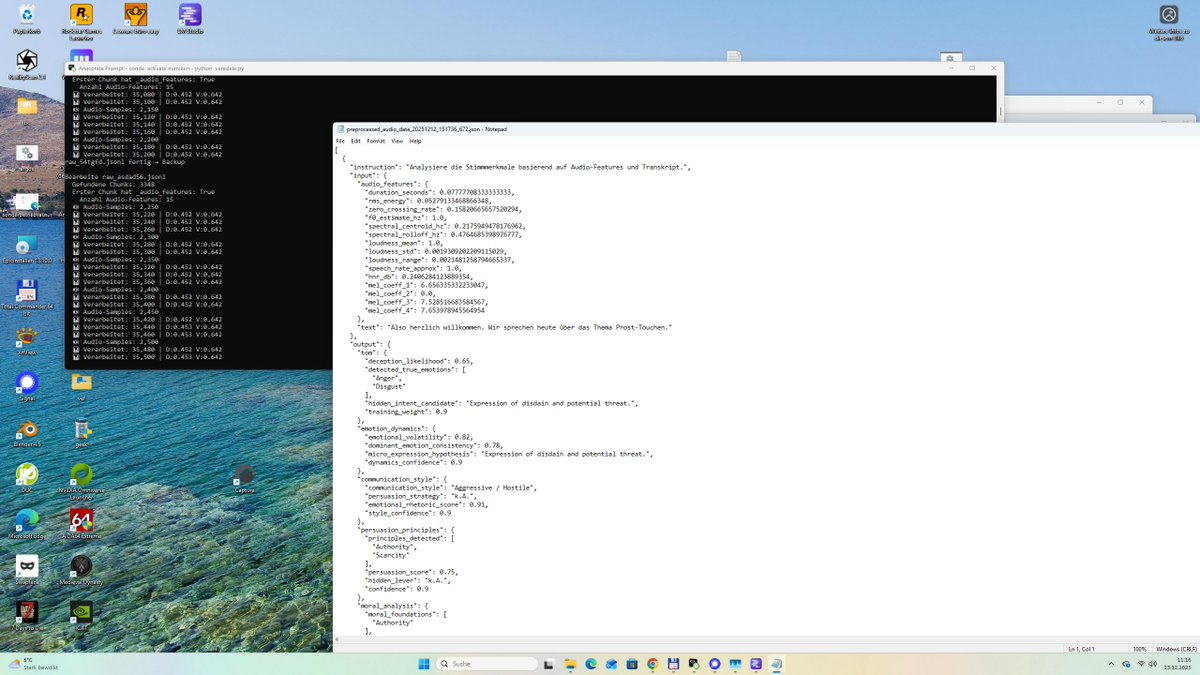Image resolution: width=1200 pixels, height=675 pixels.
Task: Open the Signal desktop shortcut
Action: 27,387
